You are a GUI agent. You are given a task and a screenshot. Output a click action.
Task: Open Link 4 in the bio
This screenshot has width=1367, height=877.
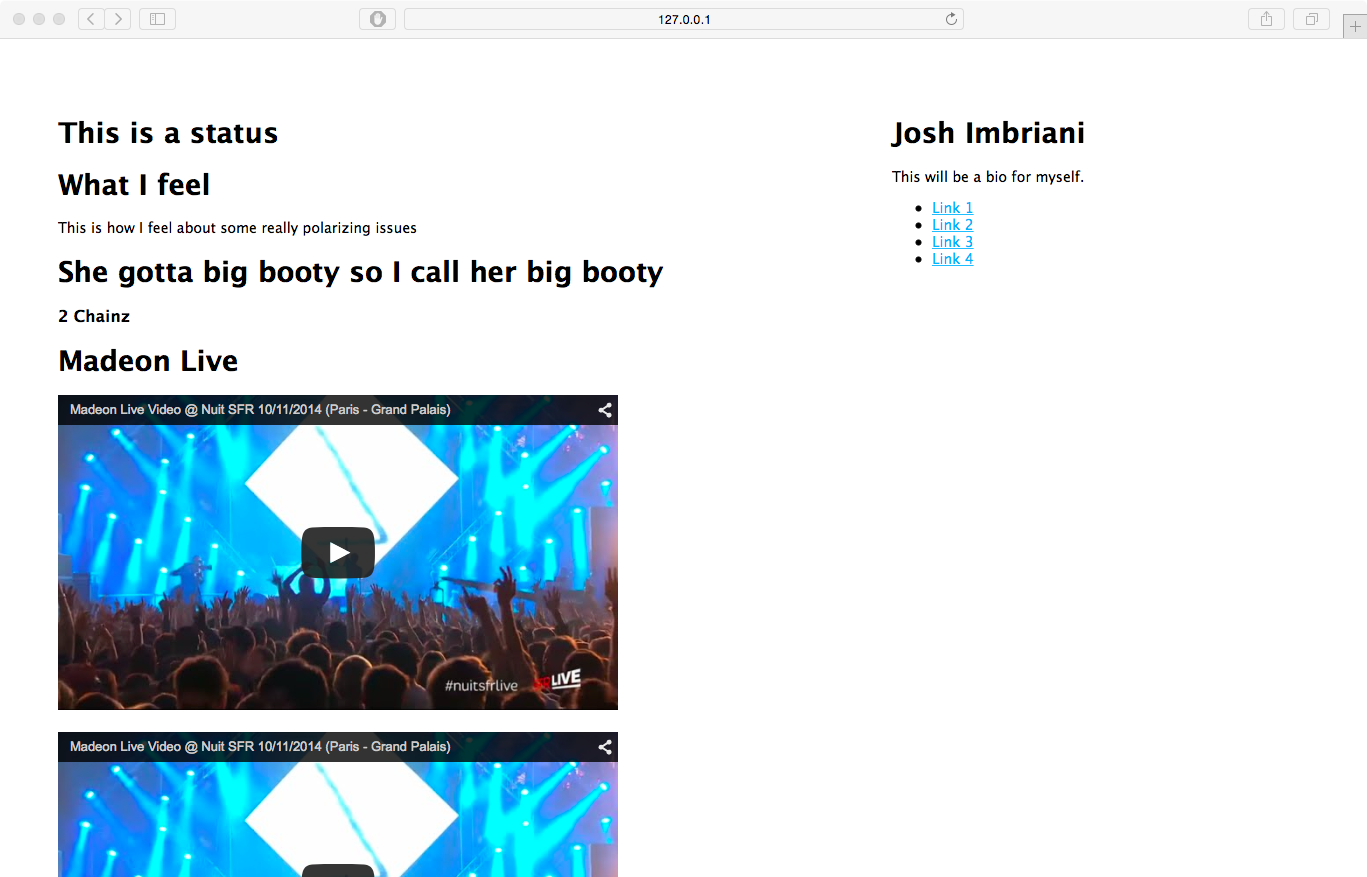coord(952,259)
